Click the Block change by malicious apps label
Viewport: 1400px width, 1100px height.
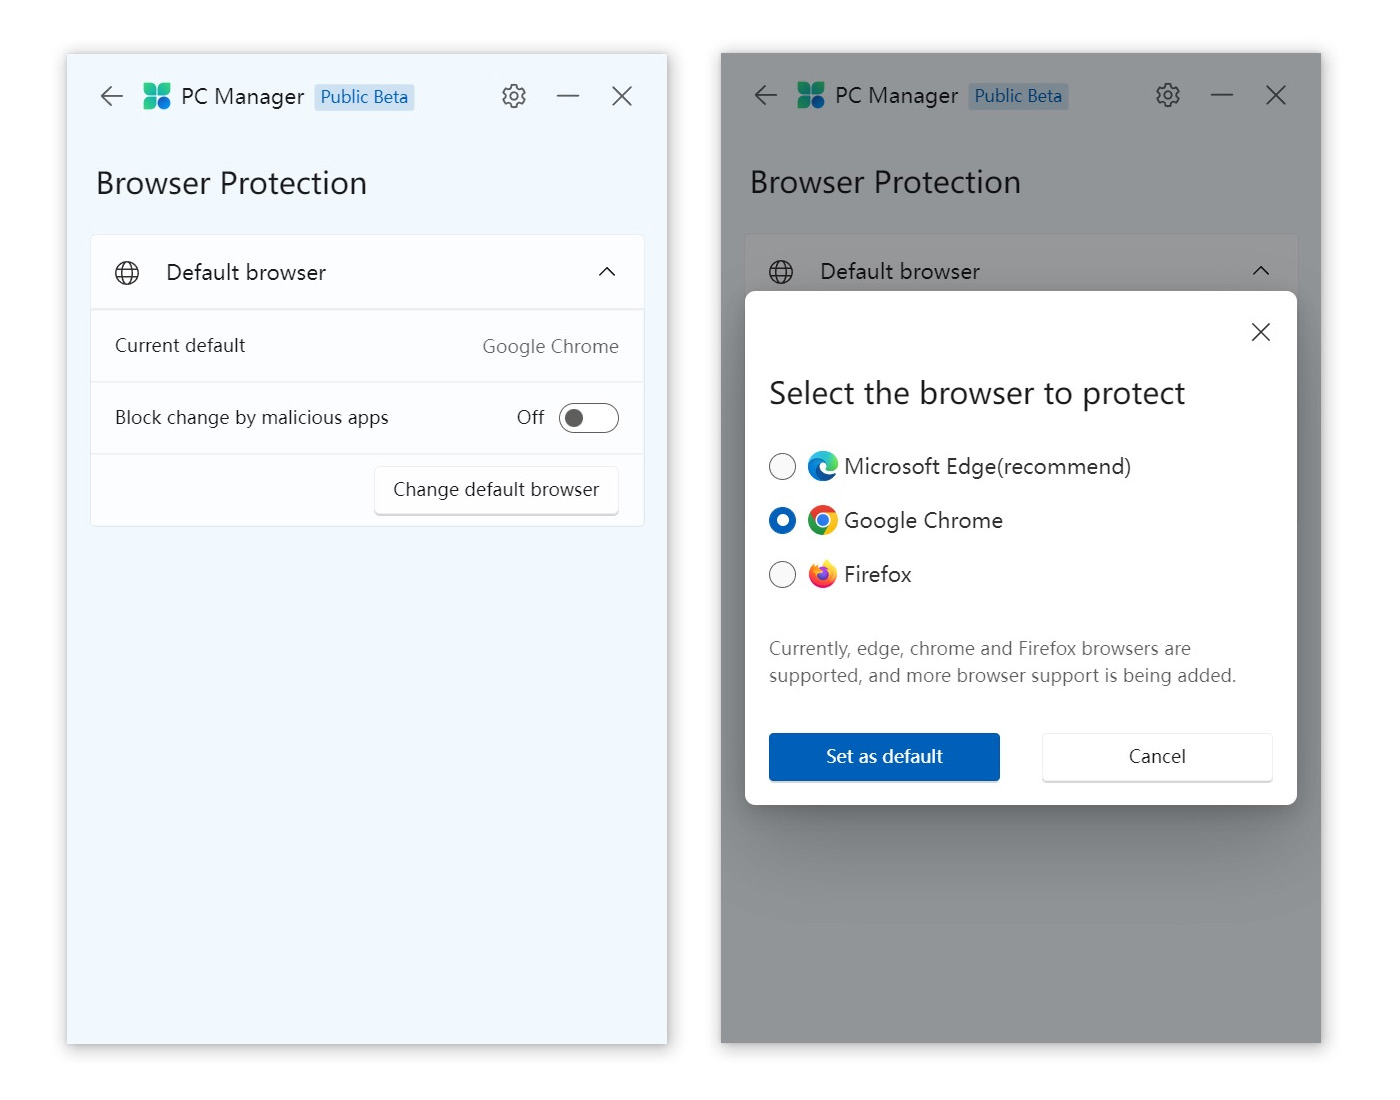coord(252,418)
